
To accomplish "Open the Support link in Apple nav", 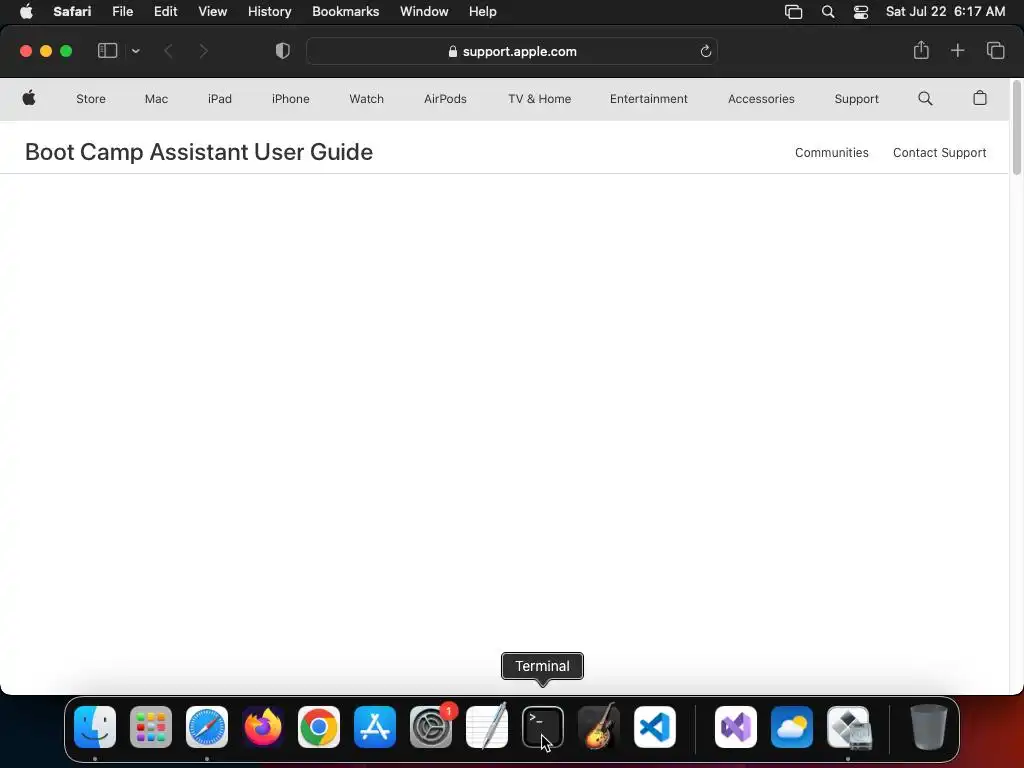I will coord(856,99).
